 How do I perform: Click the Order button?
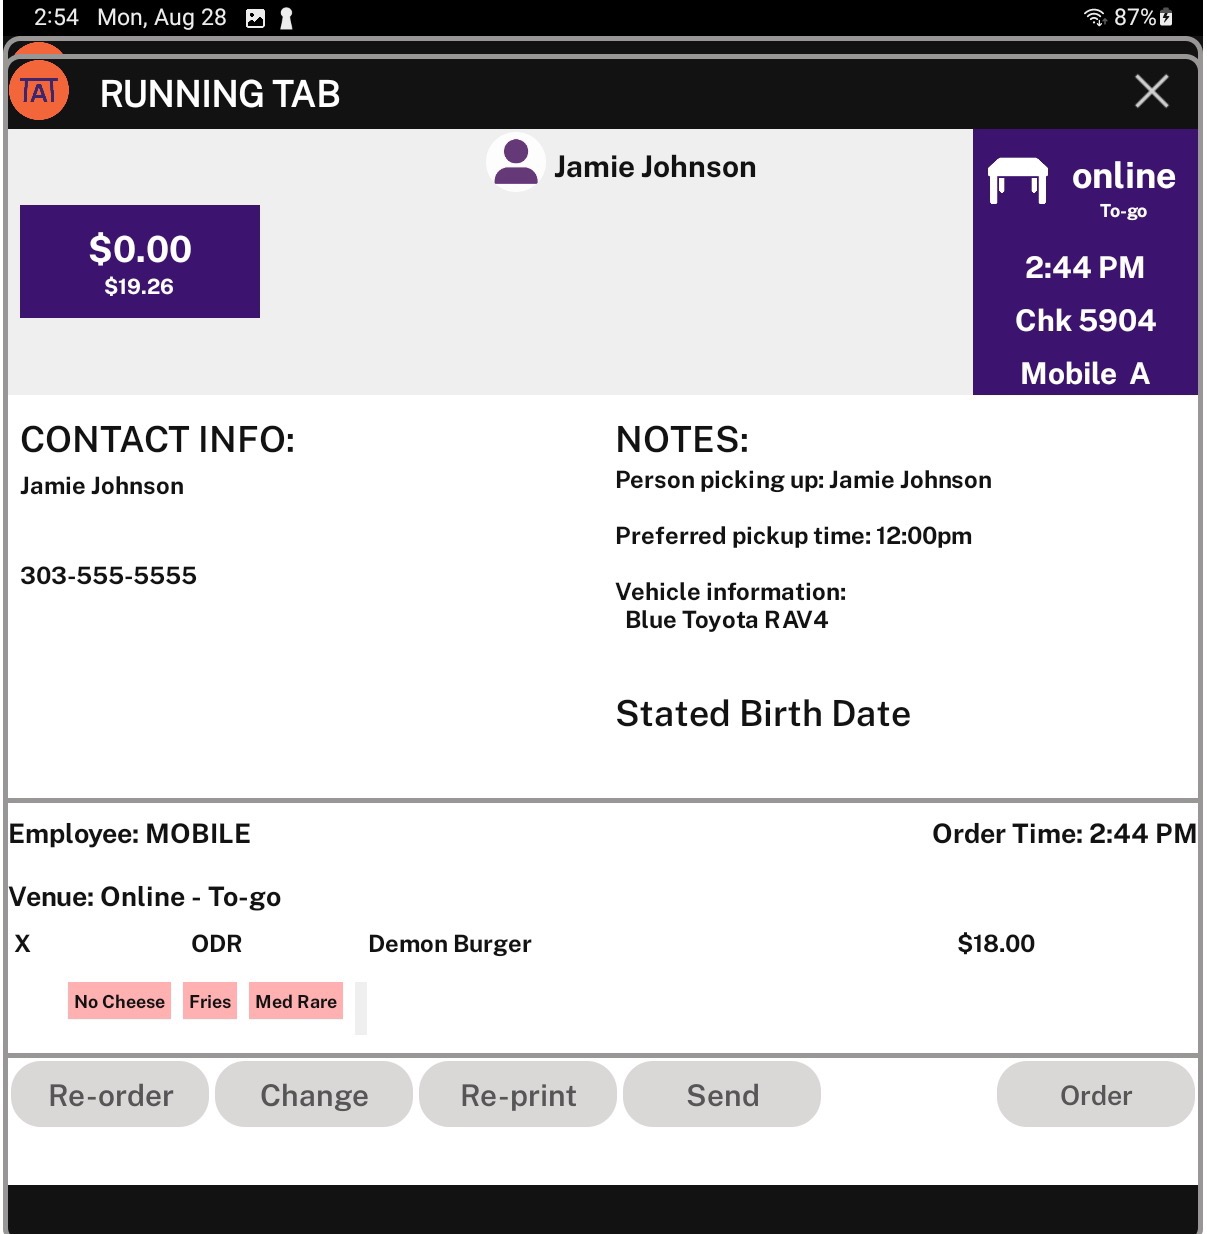pos(1096,1095)
